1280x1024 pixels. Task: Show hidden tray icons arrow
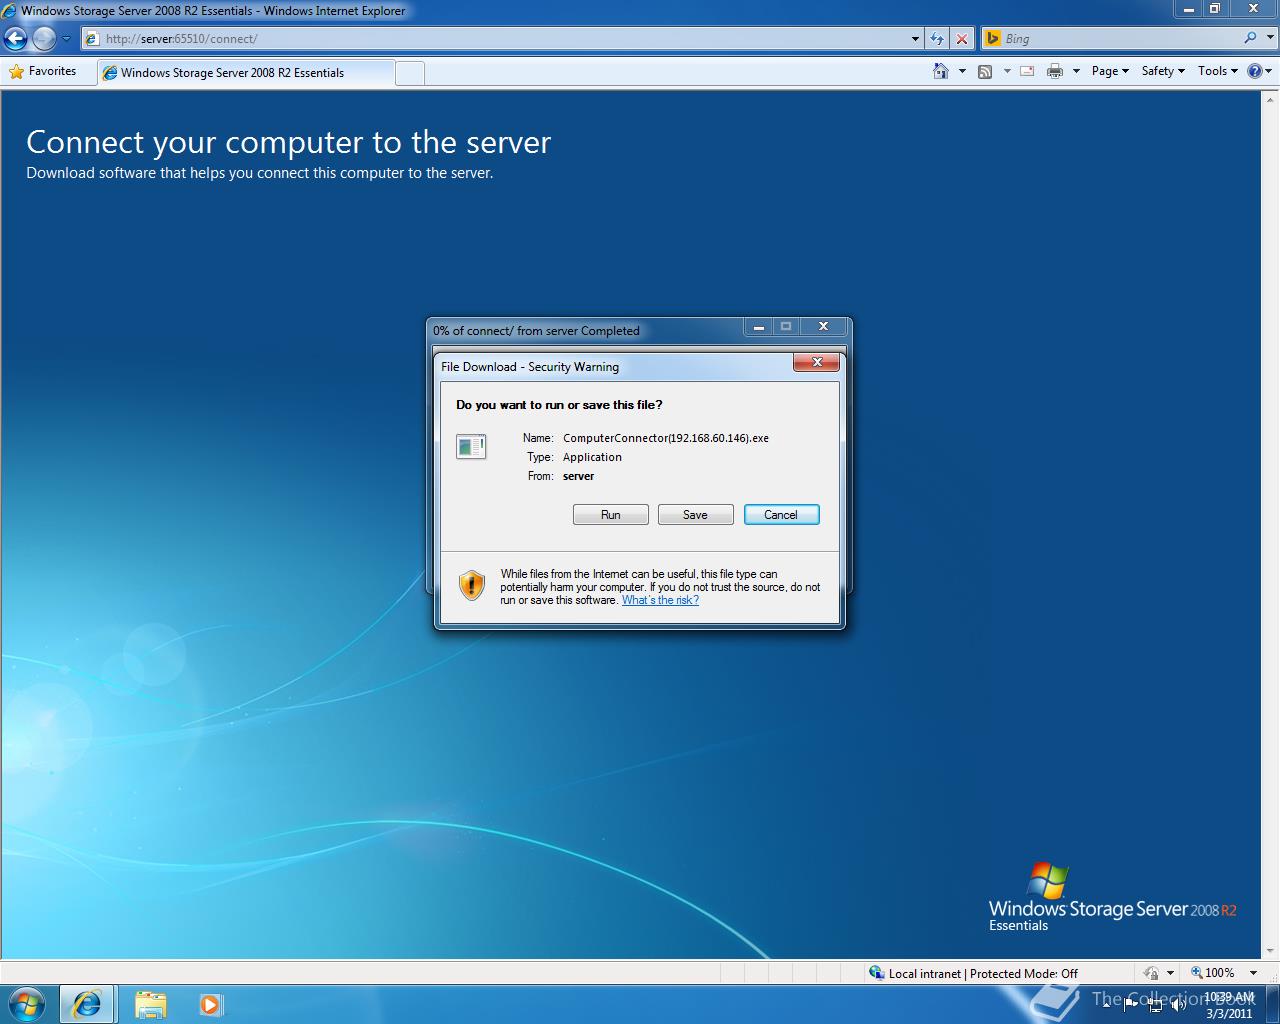1106,1004
